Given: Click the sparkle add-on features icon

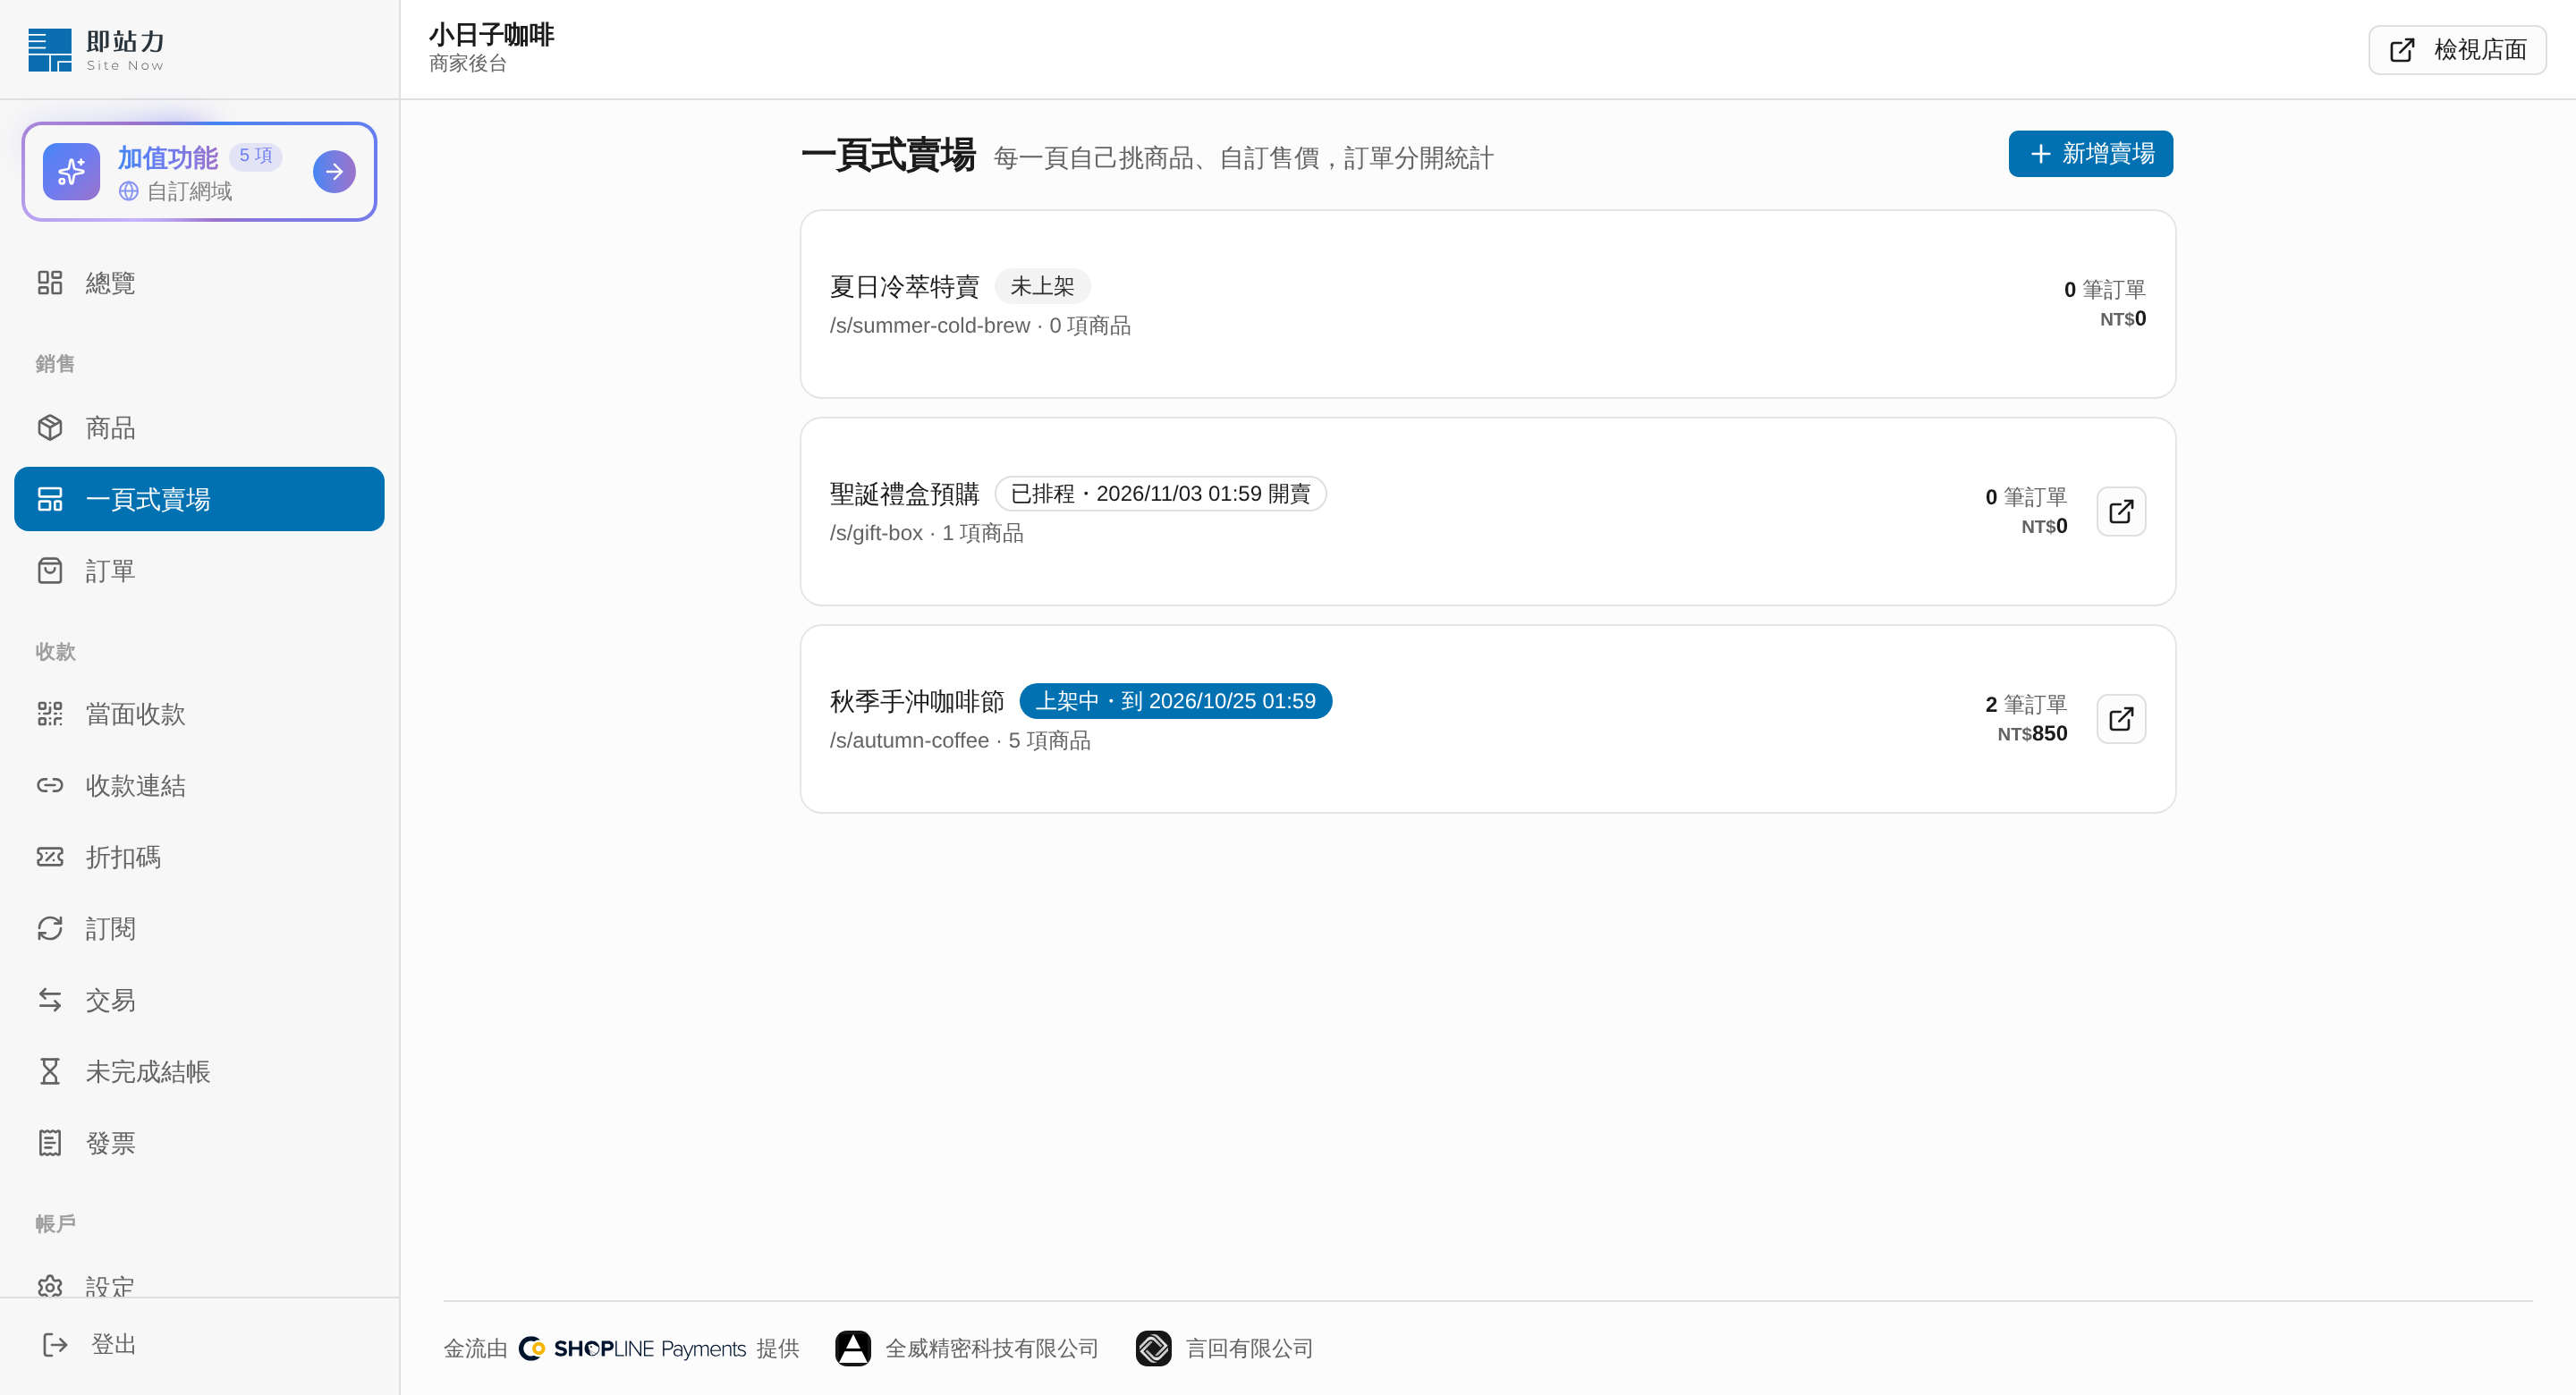Looking at the screenshot, I should pyautogui.click(x=71, y=171).
